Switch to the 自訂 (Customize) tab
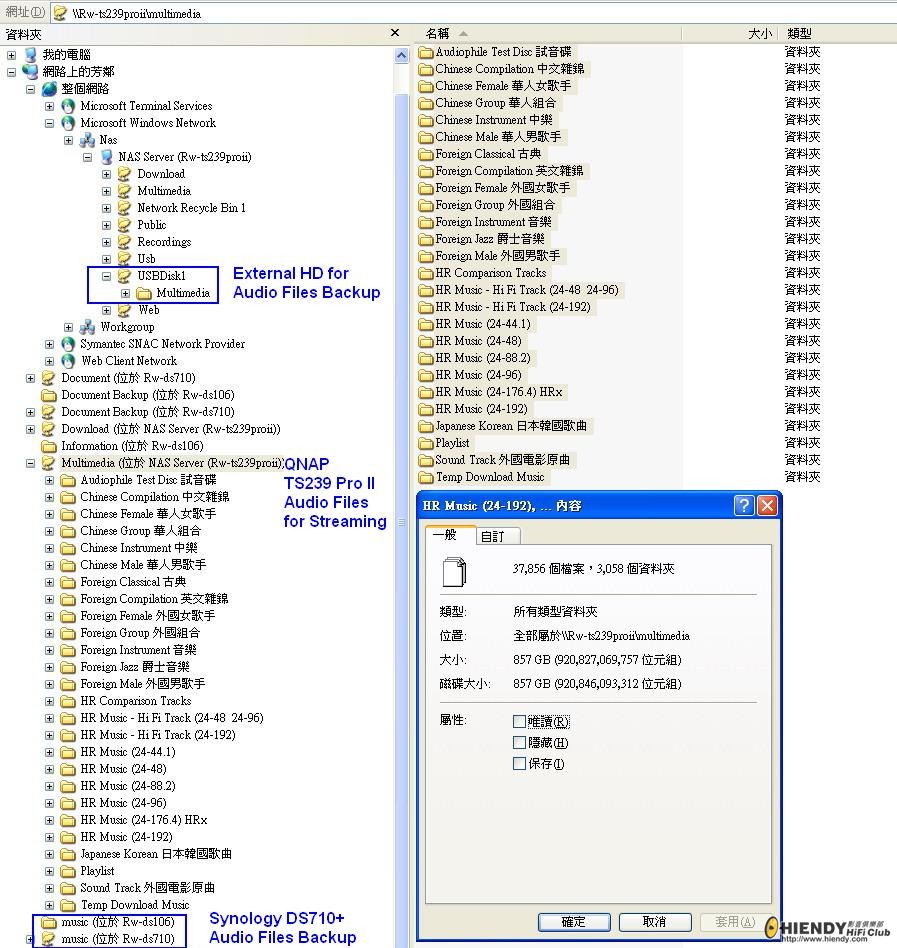 coord(499,536)
